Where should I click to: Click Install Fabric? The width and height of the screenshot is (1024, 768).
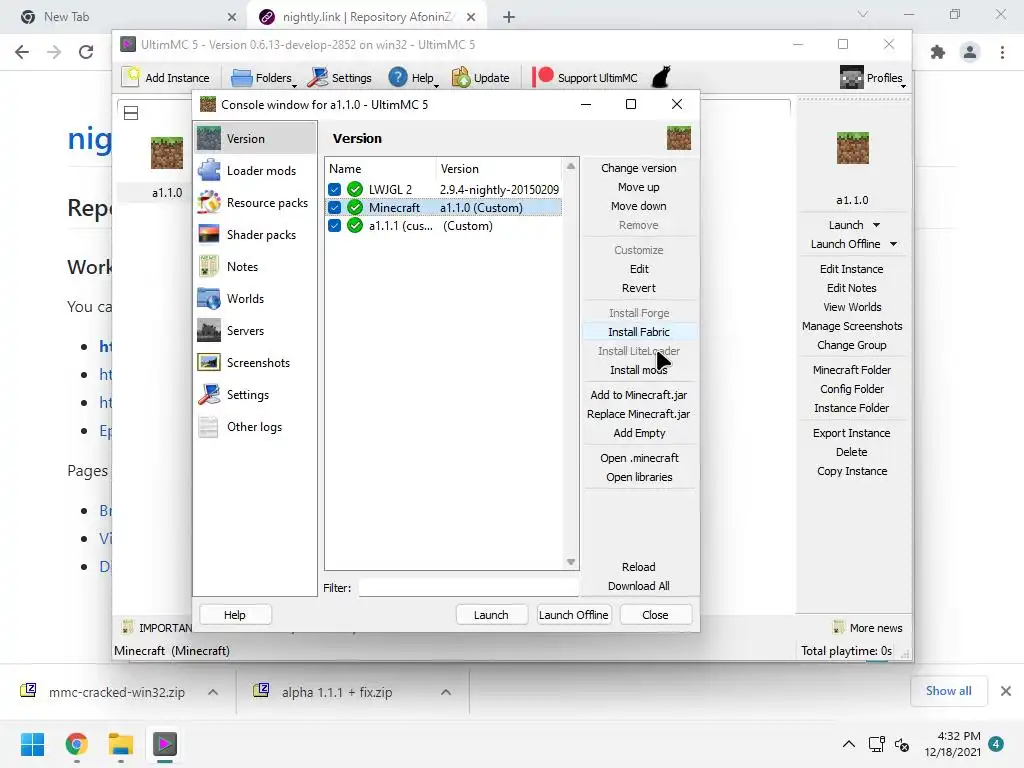[639, 332]
